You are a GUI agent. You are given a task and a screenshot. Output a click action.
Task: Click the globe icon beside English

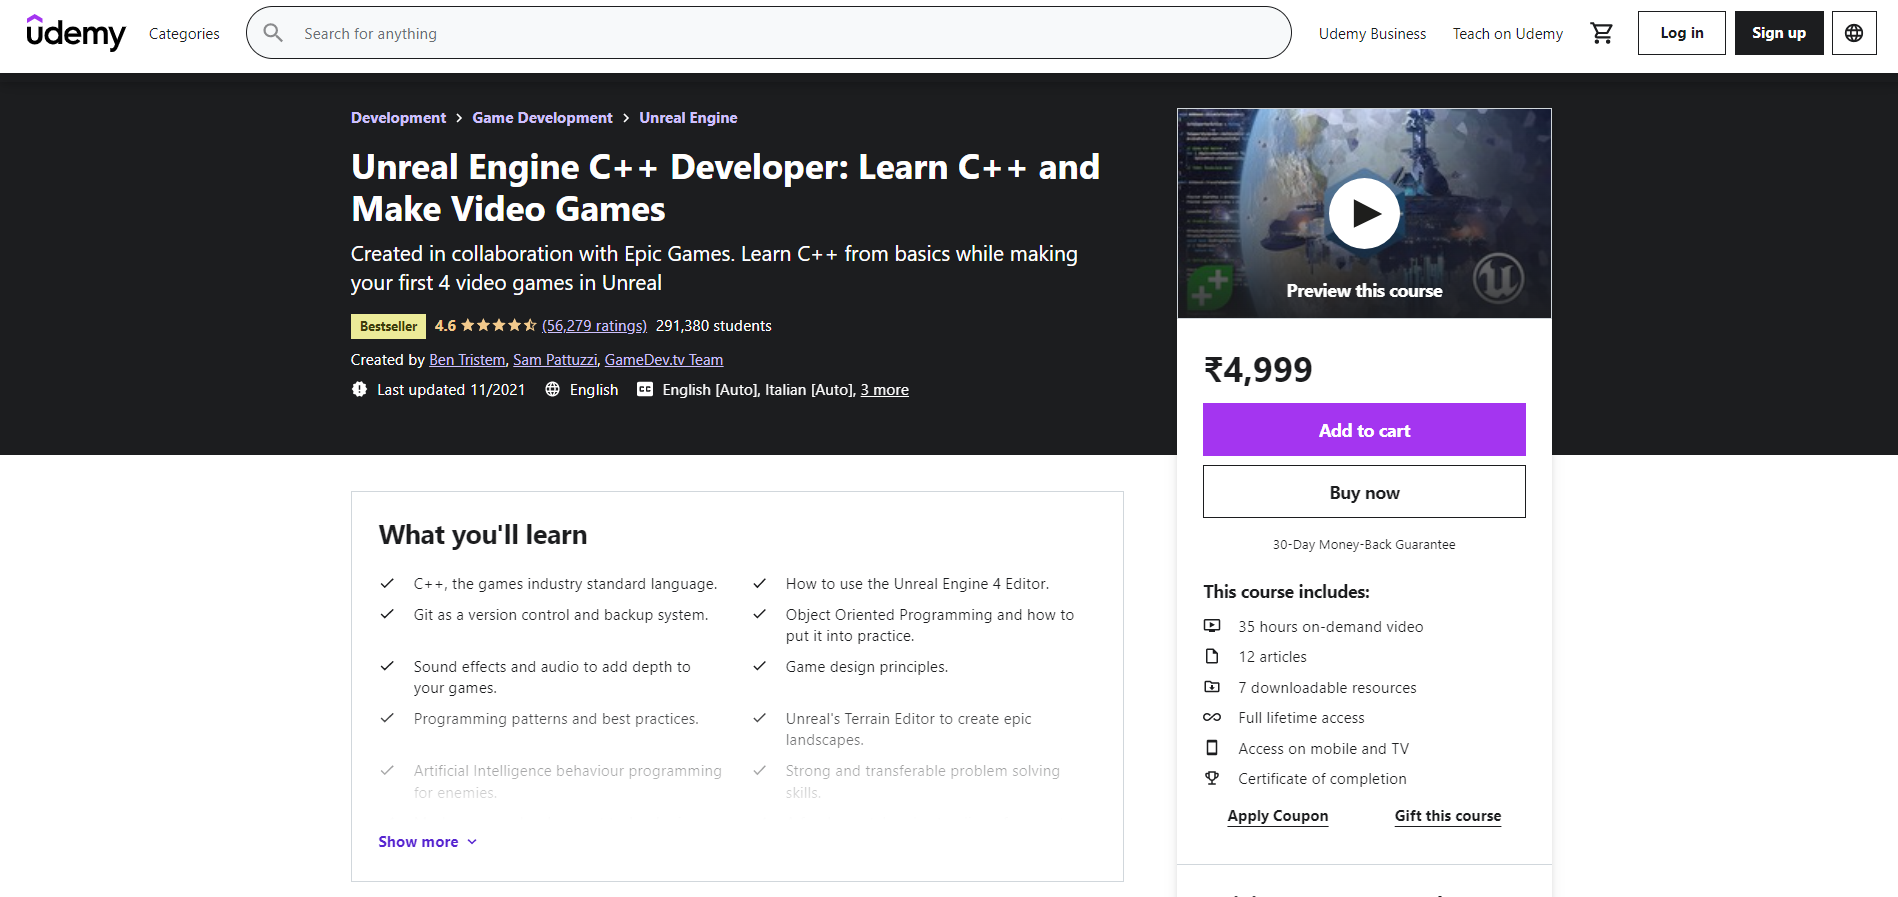pos(552,389)
